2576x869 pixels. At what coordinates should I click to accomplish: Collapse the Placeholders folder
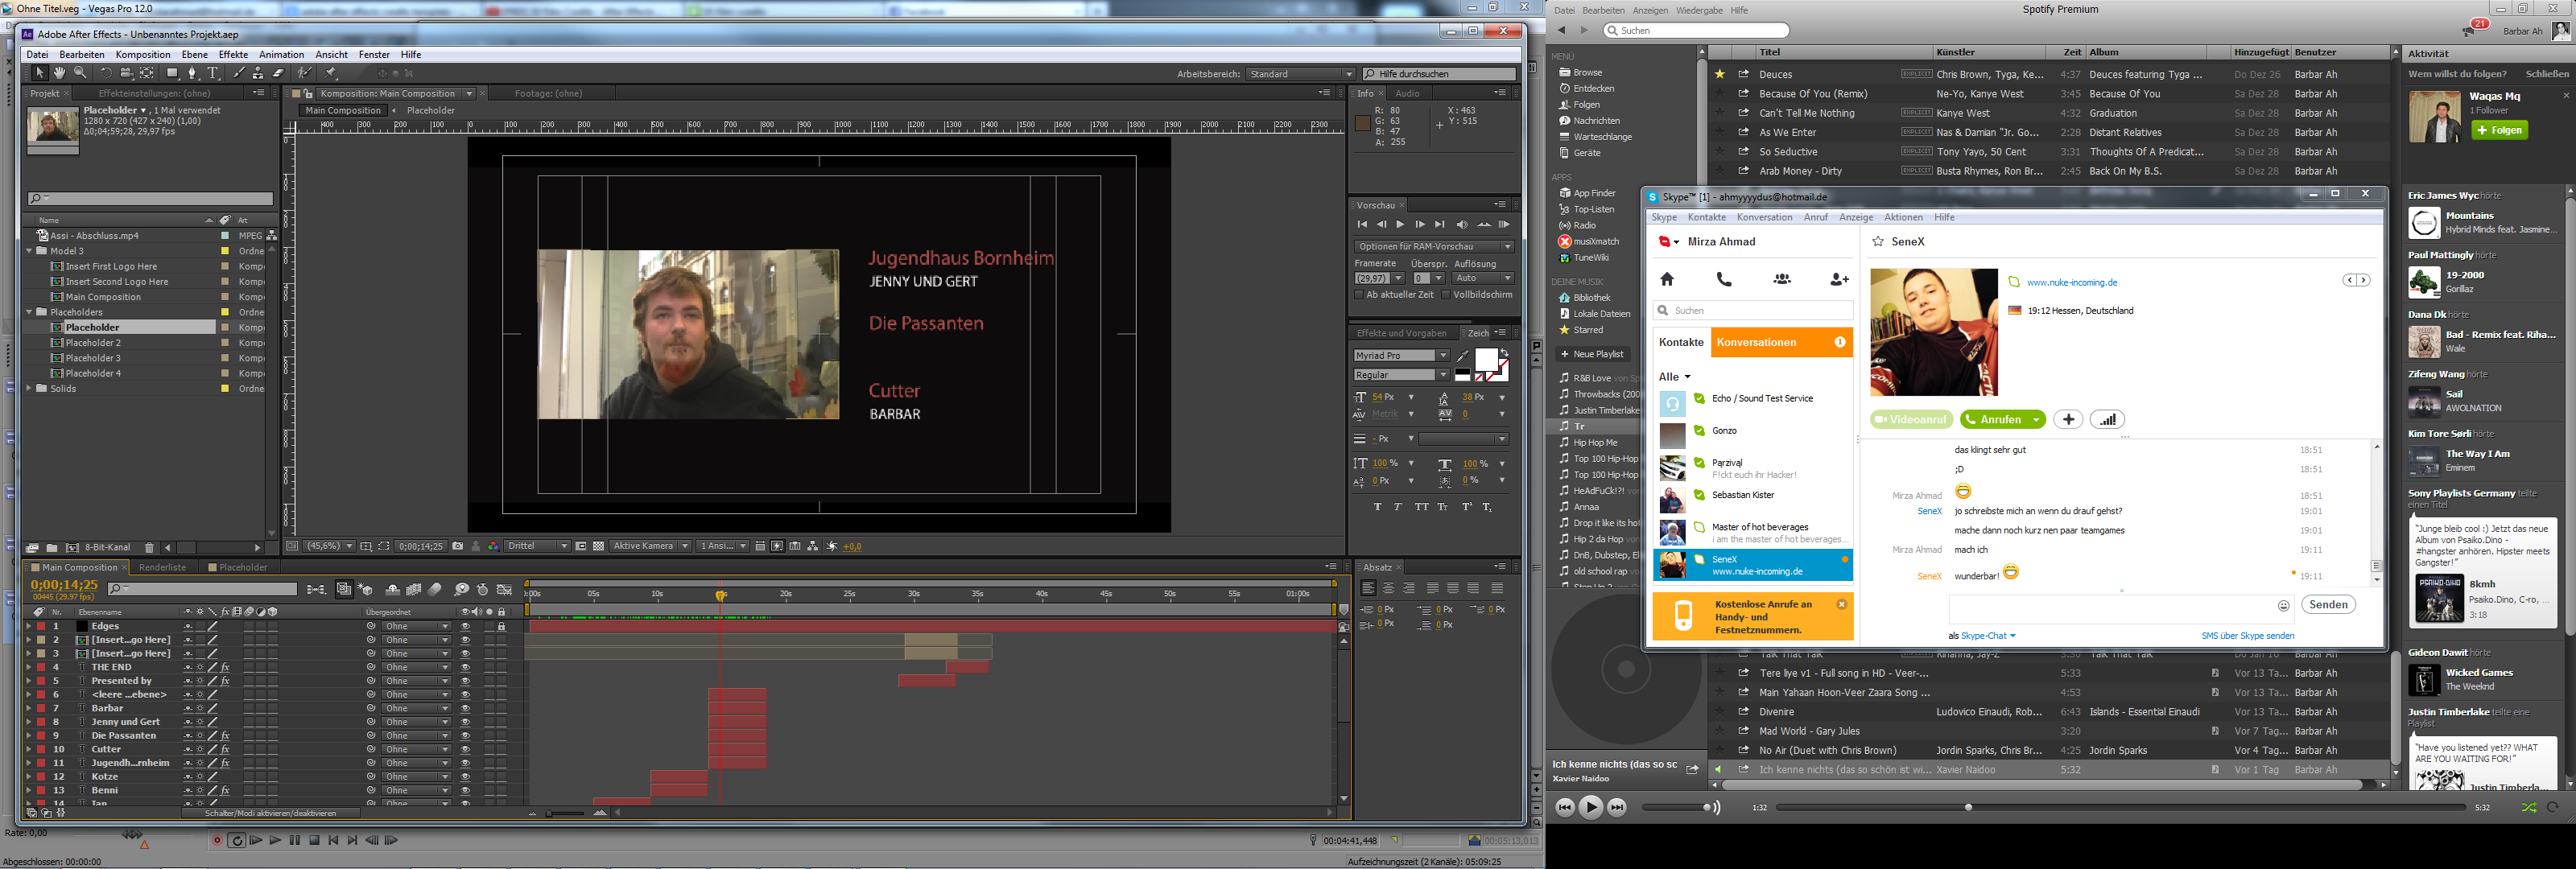(x=29, y=312)
